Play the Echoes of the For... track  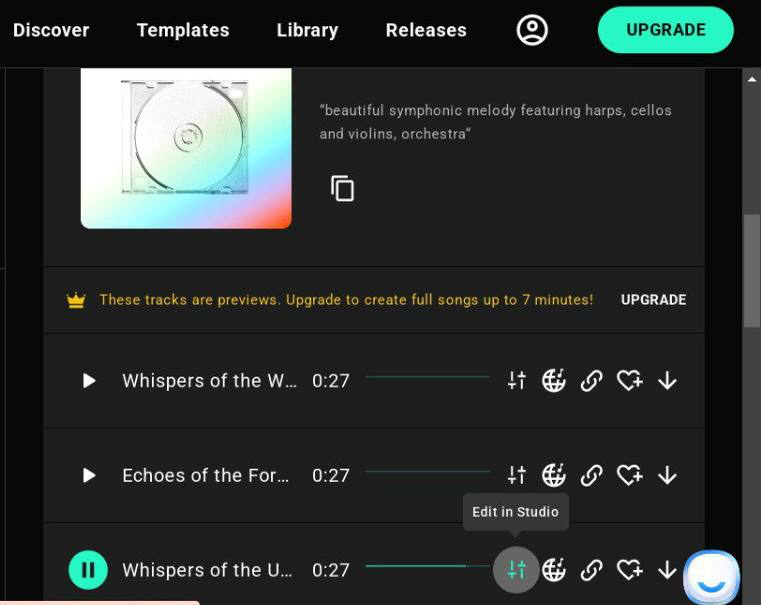89,475
